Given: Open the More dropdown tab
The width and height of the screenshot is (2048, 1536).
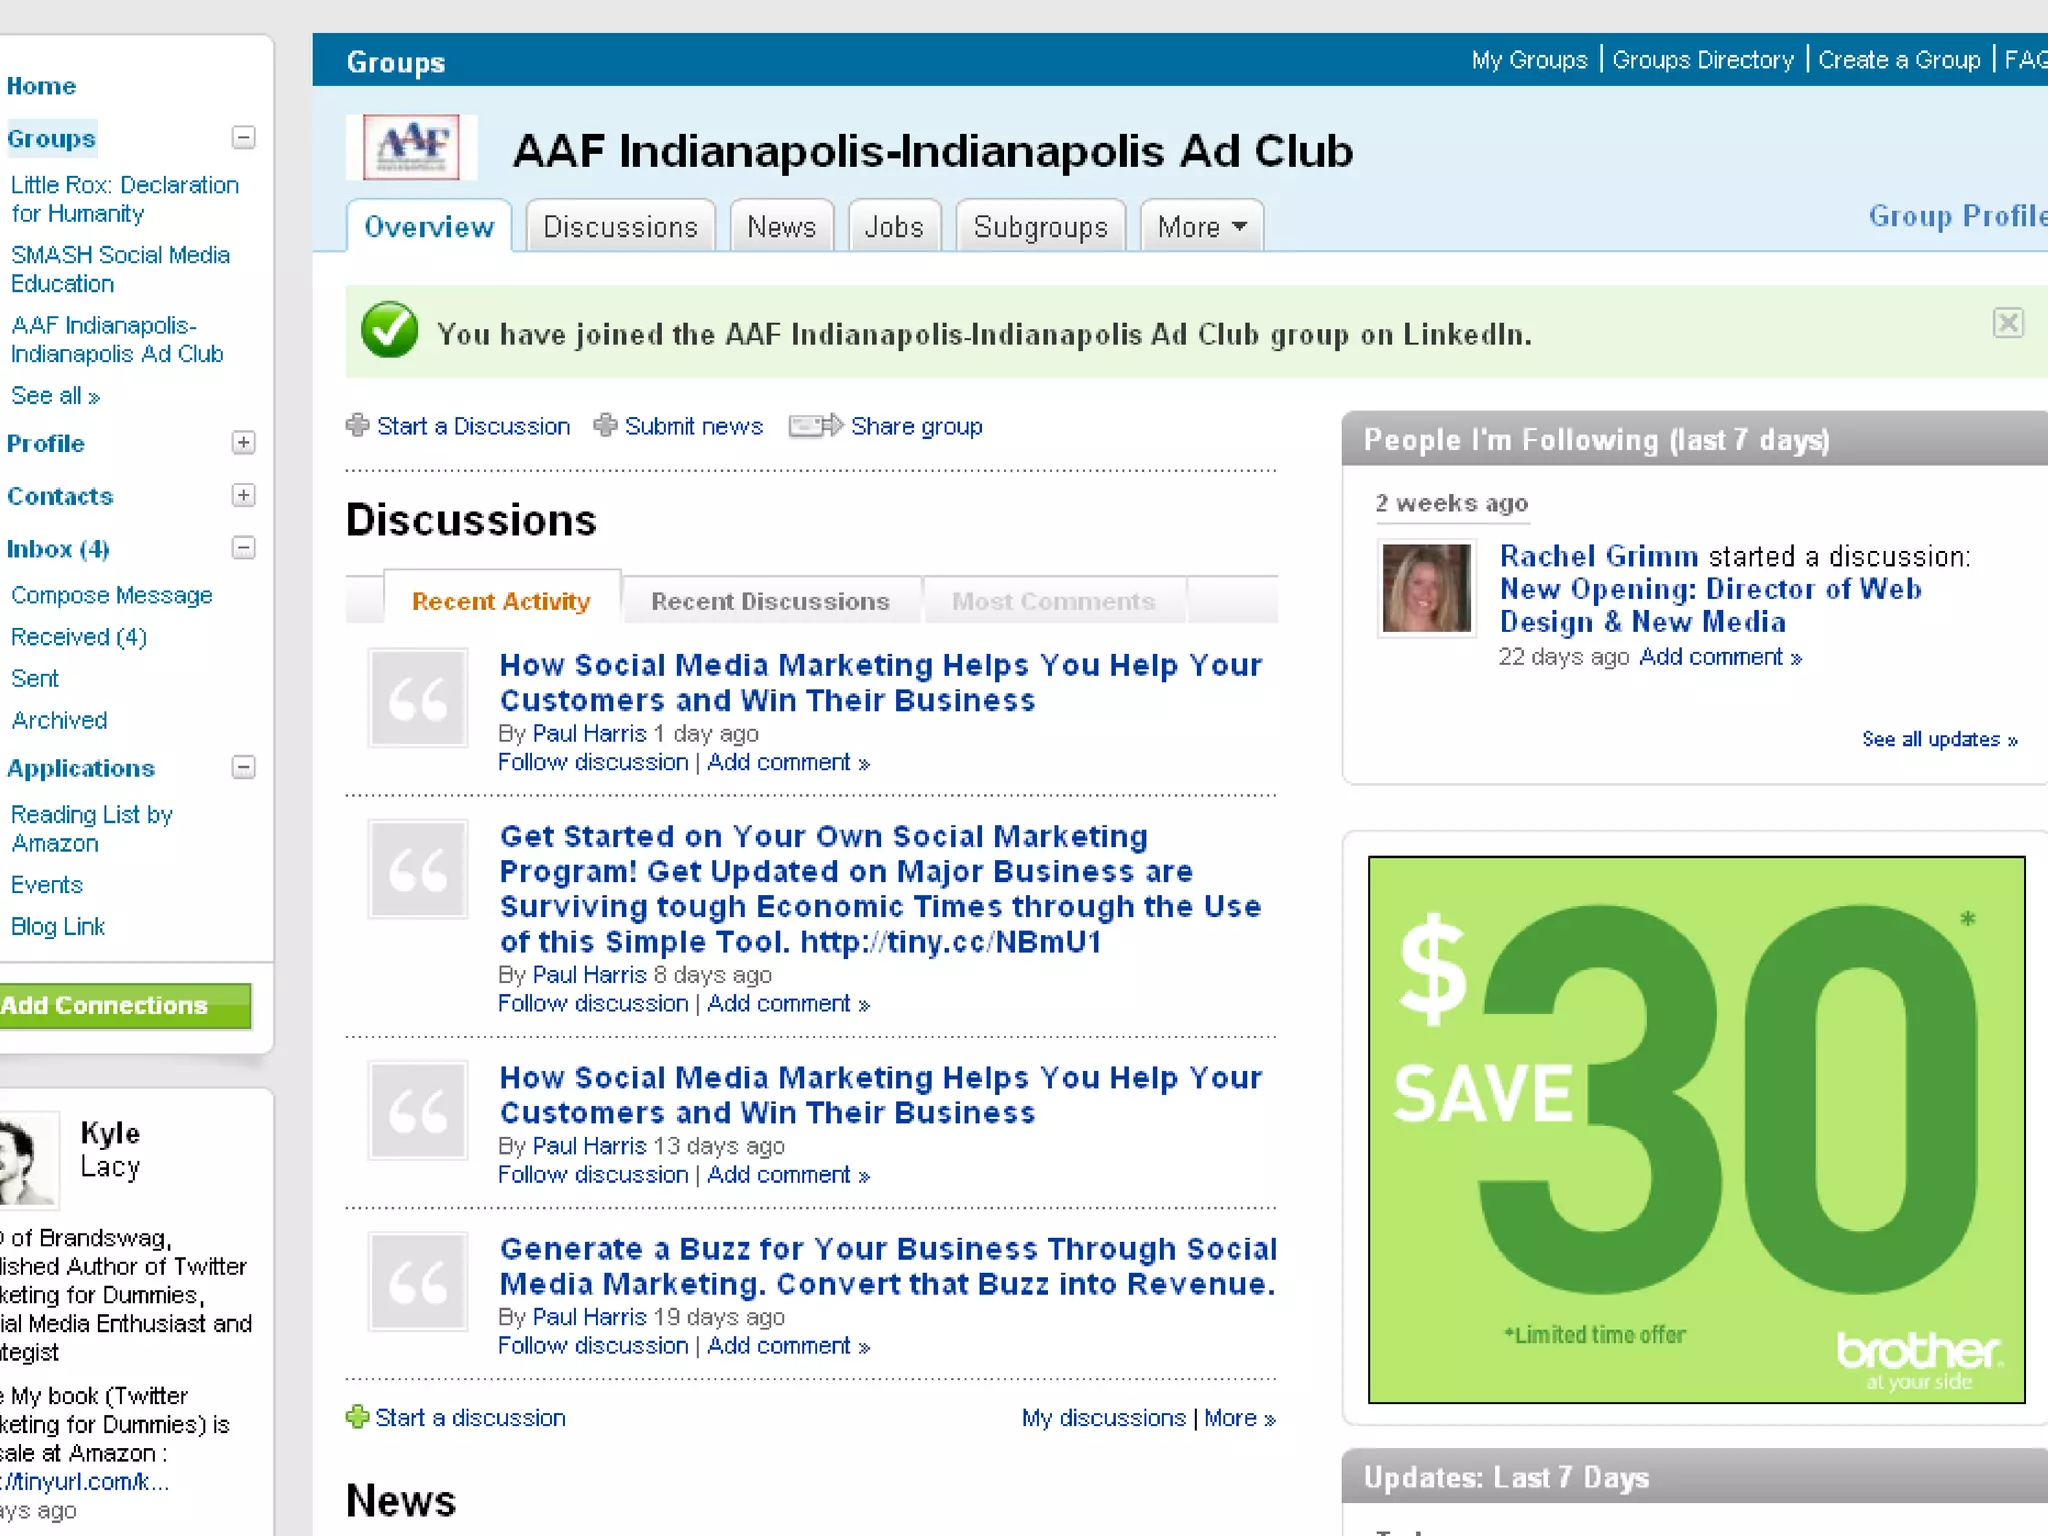Looking at the screenshot, I should 1202,227.
